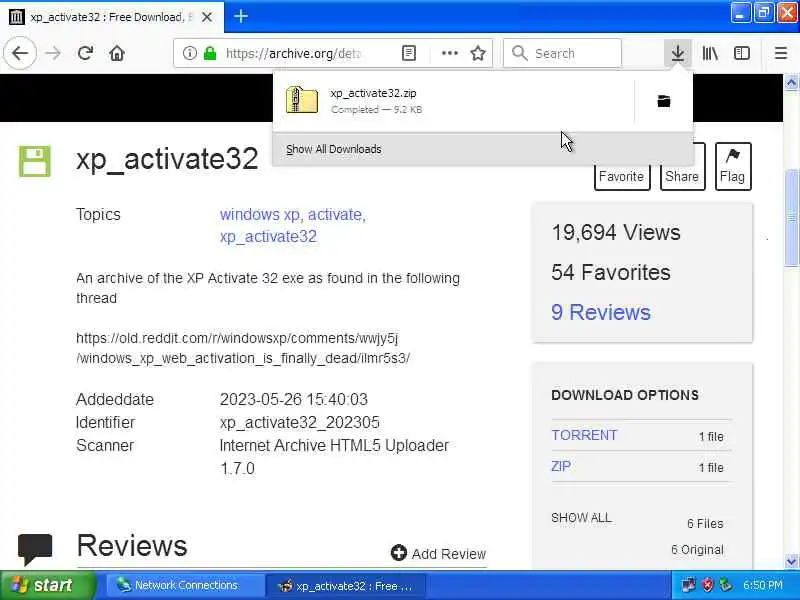This screenshot has height=600, width=800.
Task: Open the Firefox hamburger menu
Action: pyautogui.click(x=781, y=53)
